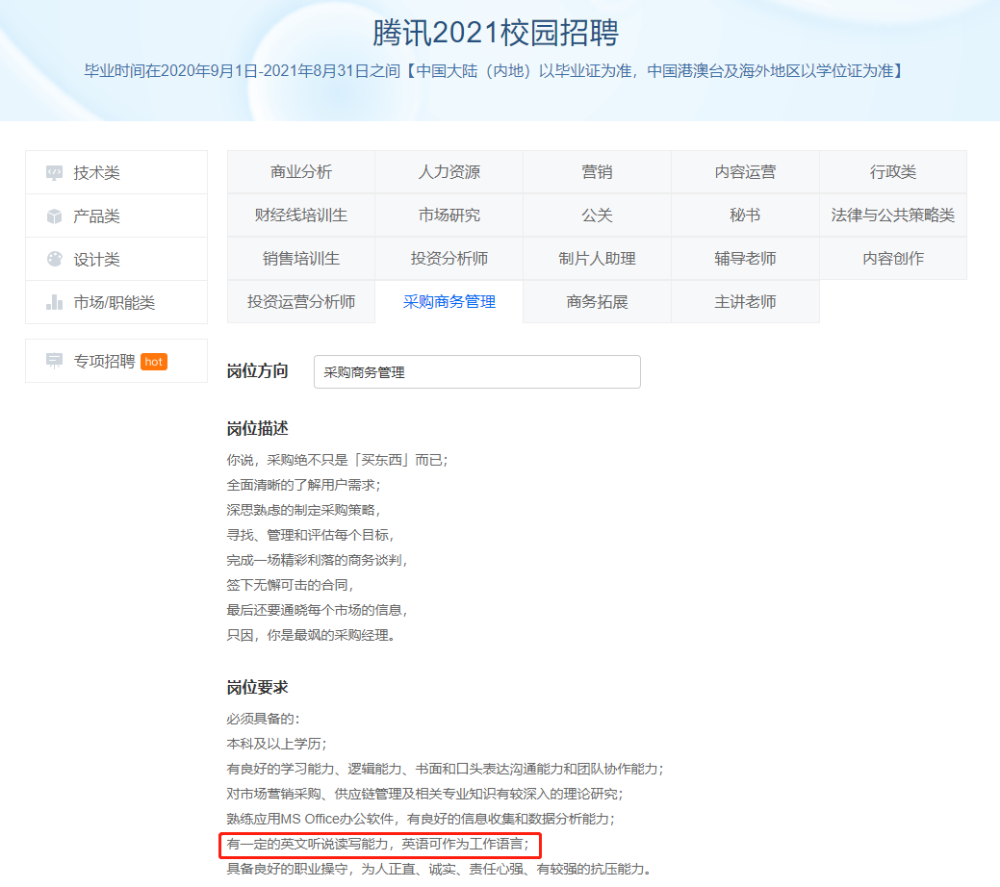Click the 职业操守 requirement line
Screen dimensions: 1000x887
[439, 869]
